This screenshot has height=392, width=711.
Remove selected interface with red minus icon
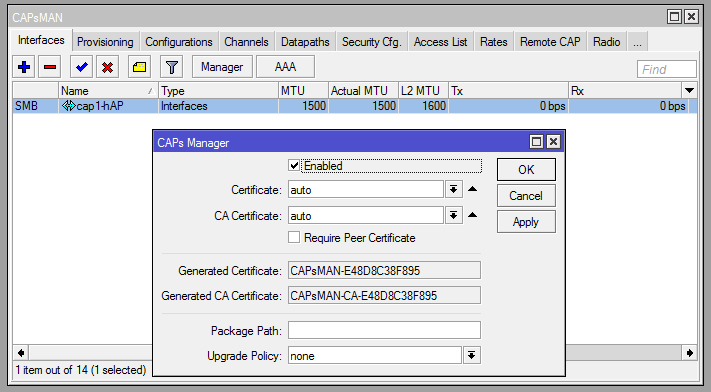[x=50, y=67]
